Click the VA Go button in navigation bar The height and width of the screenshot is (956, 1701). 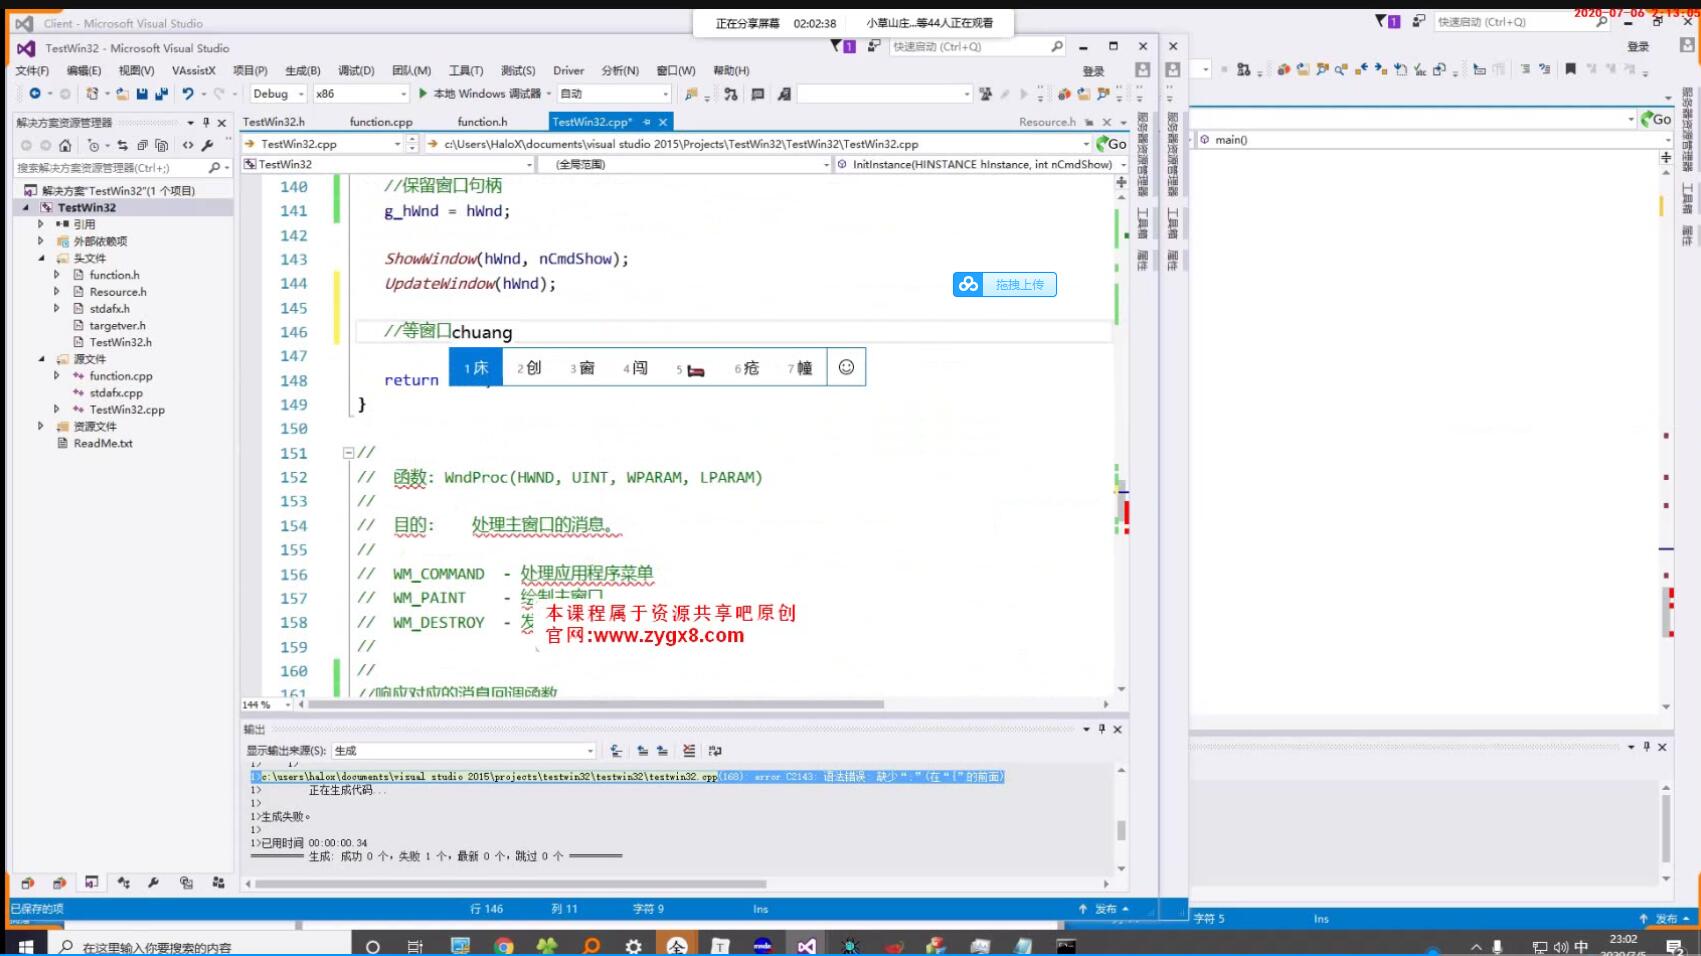tap(1111, 143)
